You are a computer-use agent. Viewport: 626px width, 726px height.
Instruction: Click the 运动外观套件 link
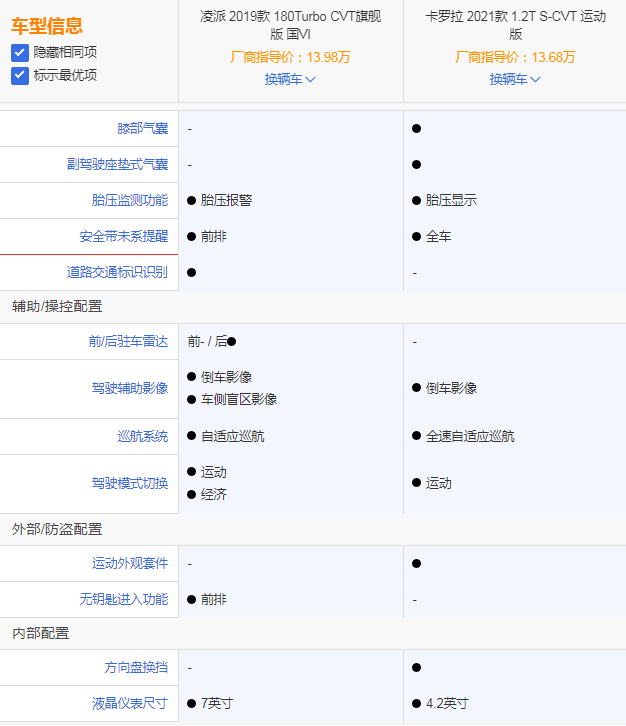point(129,563)
